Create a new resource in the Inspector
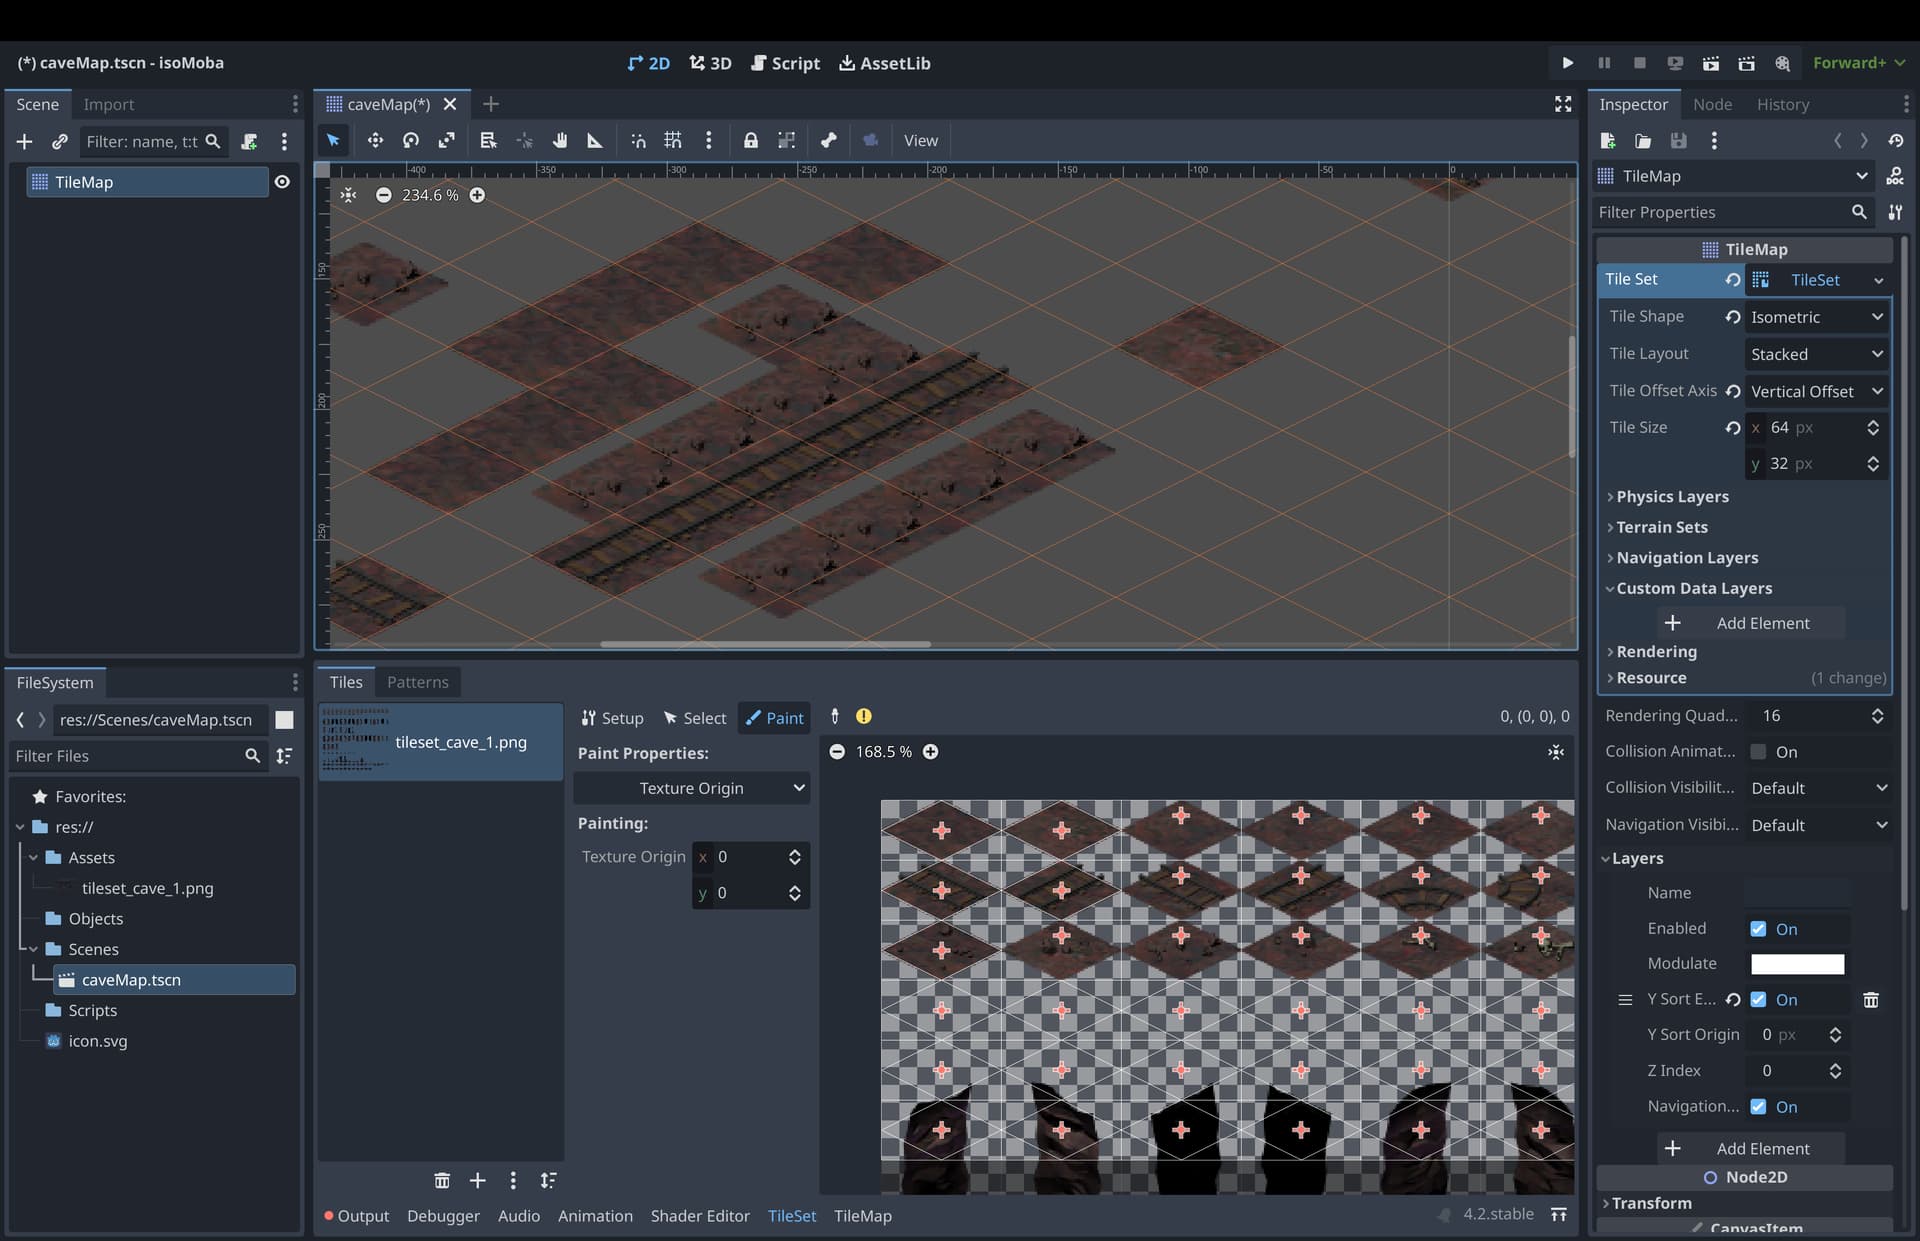The image size is (1920, 1241). pyautogui.click(x=1608, y=140)
